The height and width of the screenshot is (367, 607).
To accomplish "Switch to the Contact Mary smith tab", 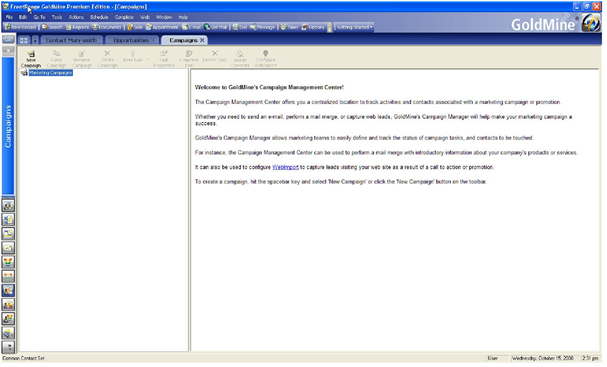I will coord(71,40).
